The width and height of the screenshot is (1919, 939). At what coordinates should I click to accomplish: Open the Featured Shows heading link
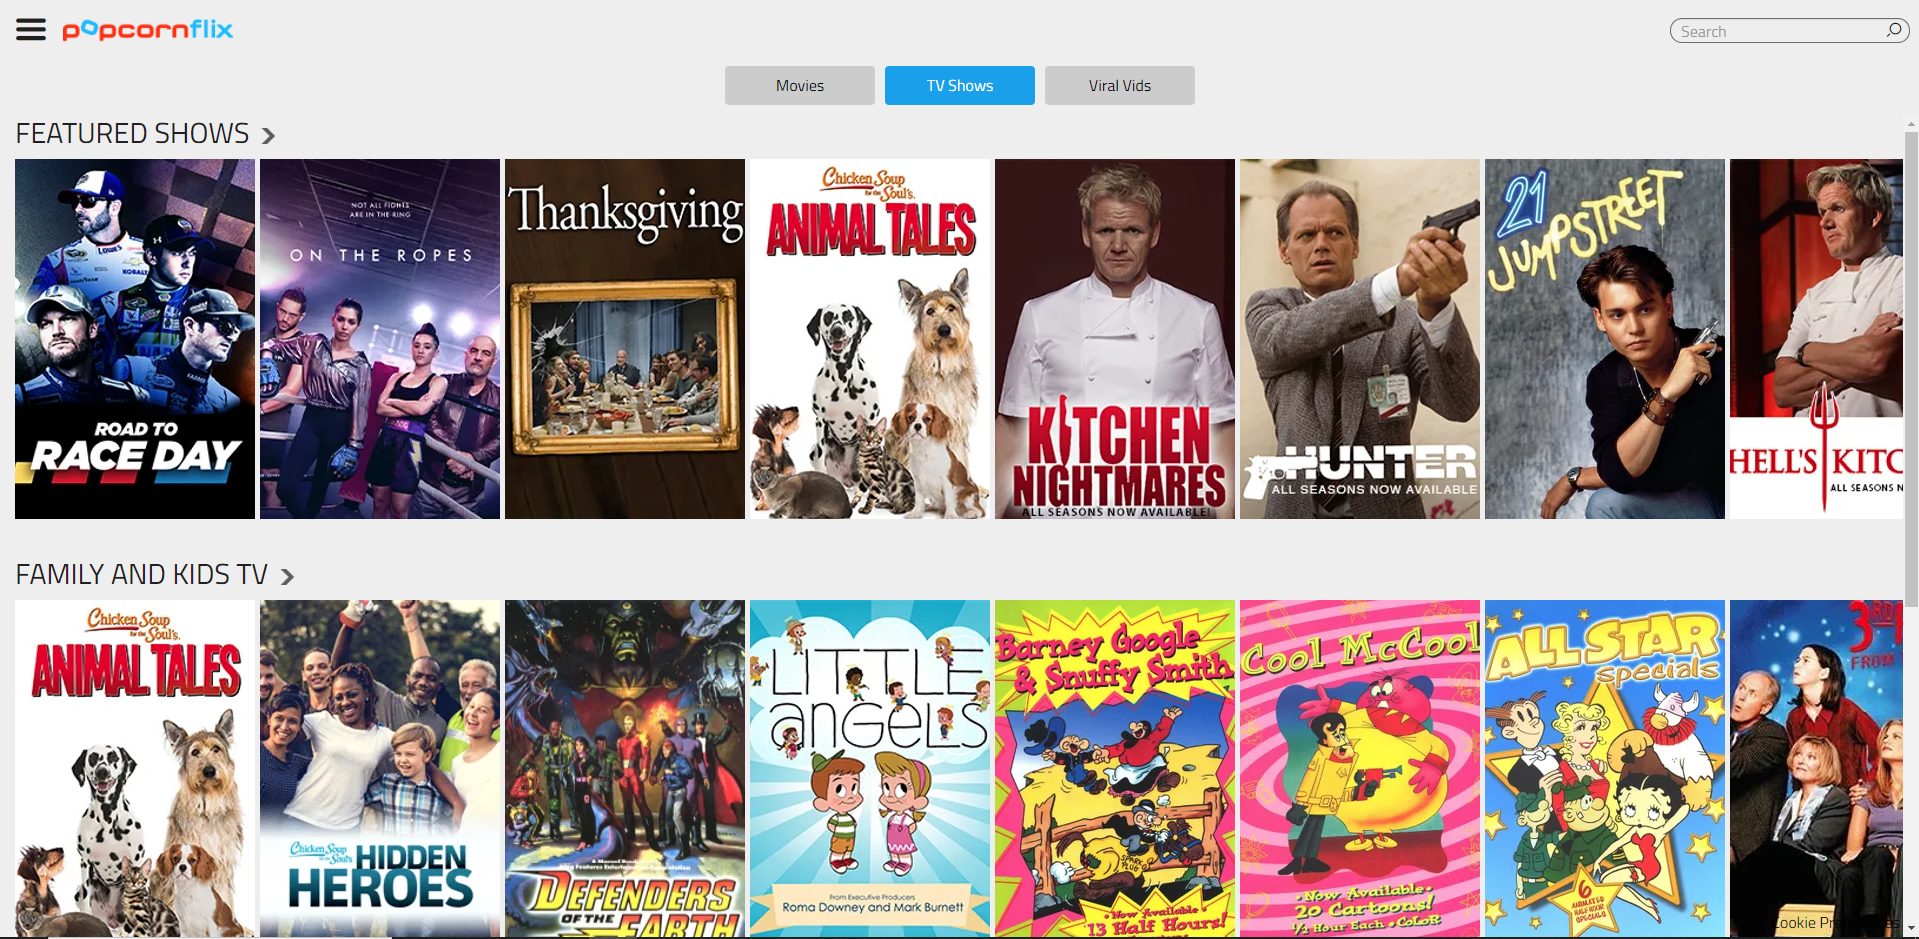pyautogui.click(x=132, y=134)
